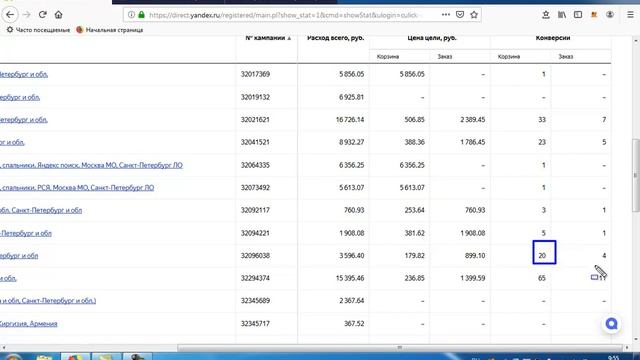This screenshot has width=640, height=360.
Task: Open campaign link for 32041521
Action: coord(12,142)
